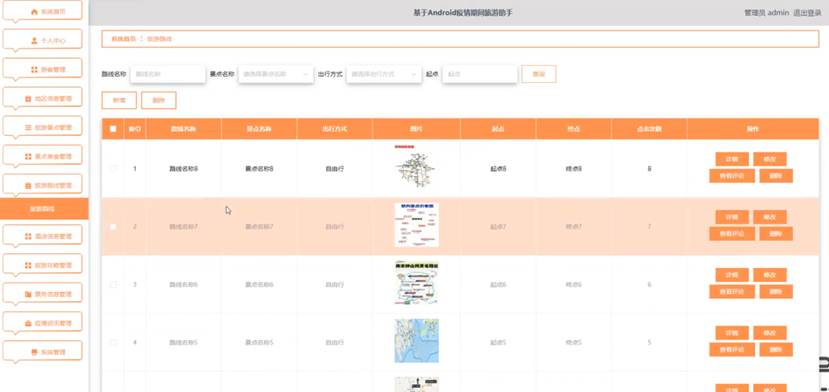Click the list icon beside 旅游景点管理
This screenshot has width=829, height=392.
click(x=28, y=127)
